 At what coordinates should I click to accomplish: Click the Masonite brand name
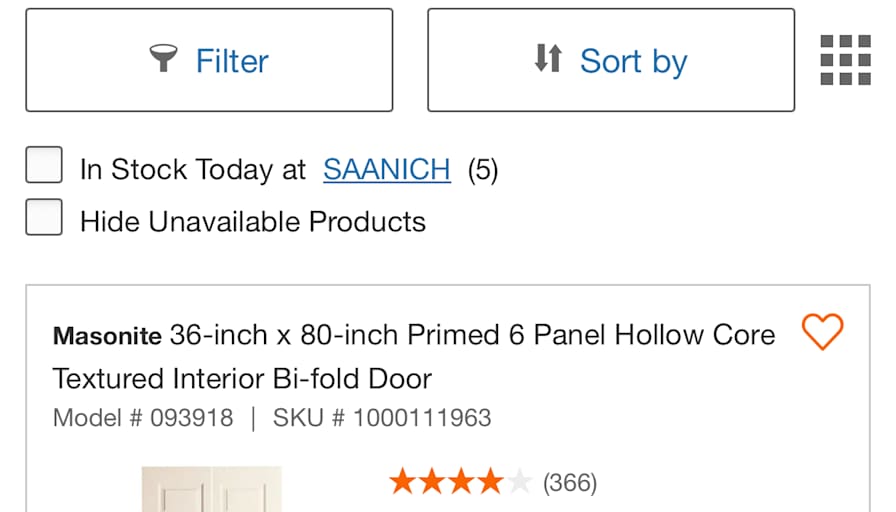pos(107,336)
